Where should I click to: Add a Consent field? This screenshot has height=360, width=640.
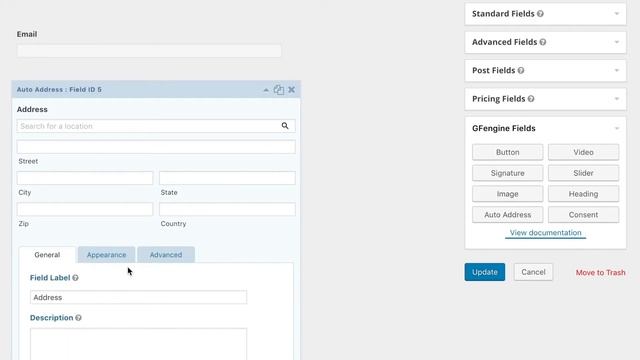(x=583, y=215)
